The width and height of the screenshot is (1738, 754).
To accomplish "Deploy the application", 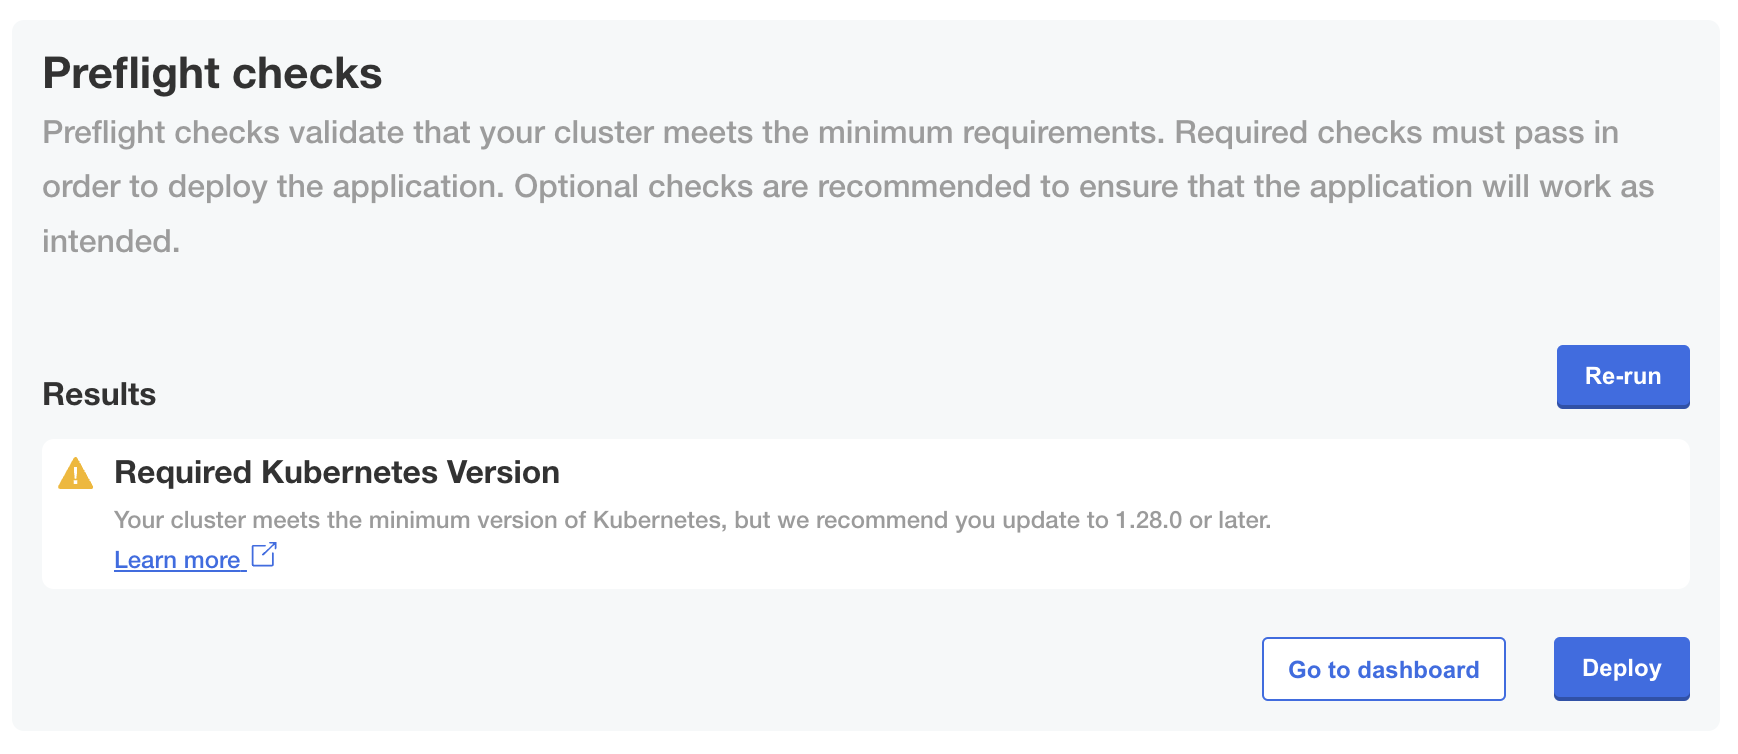I will point(1621,668).
